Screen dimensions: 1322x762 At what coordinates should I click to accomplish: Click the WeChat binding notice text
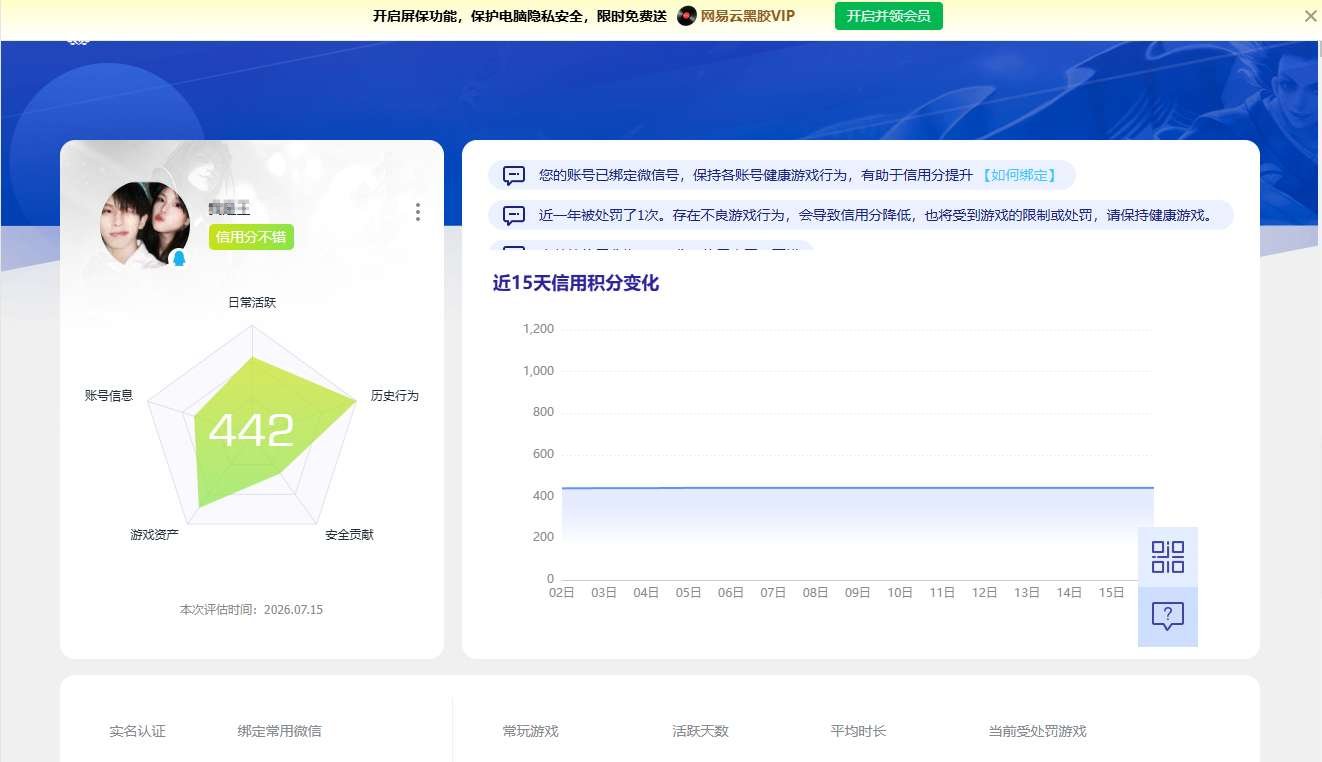[x=755, y=175]
